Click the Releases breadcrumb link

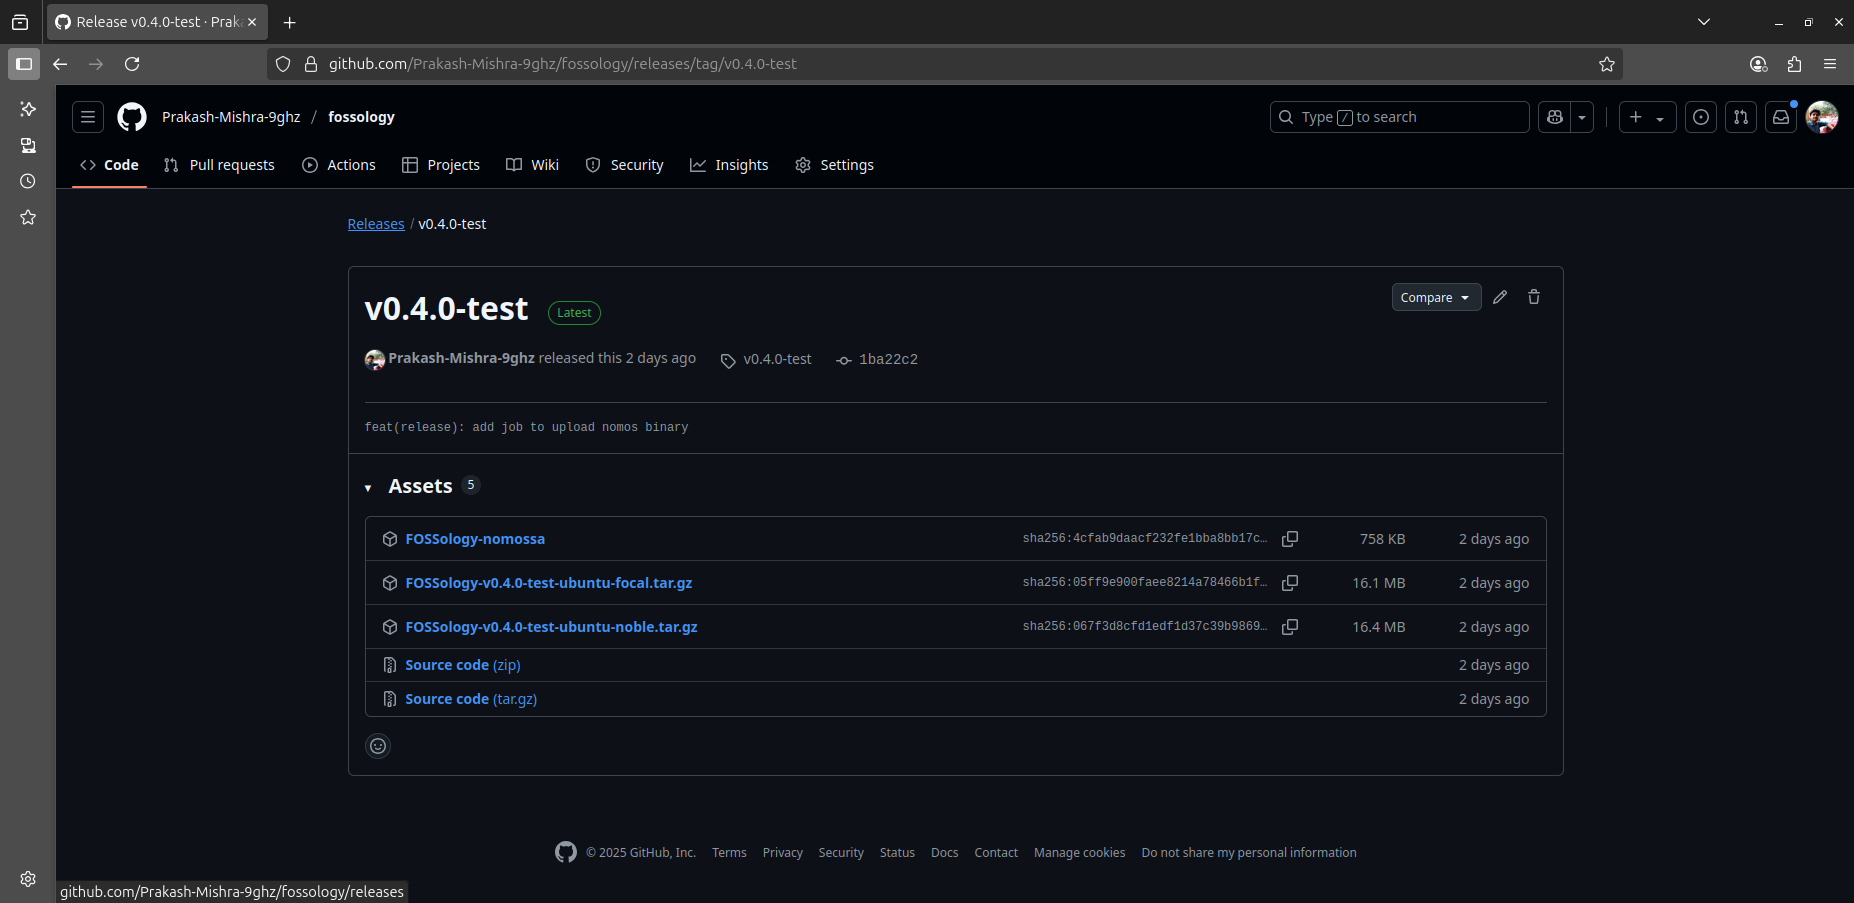376,224
